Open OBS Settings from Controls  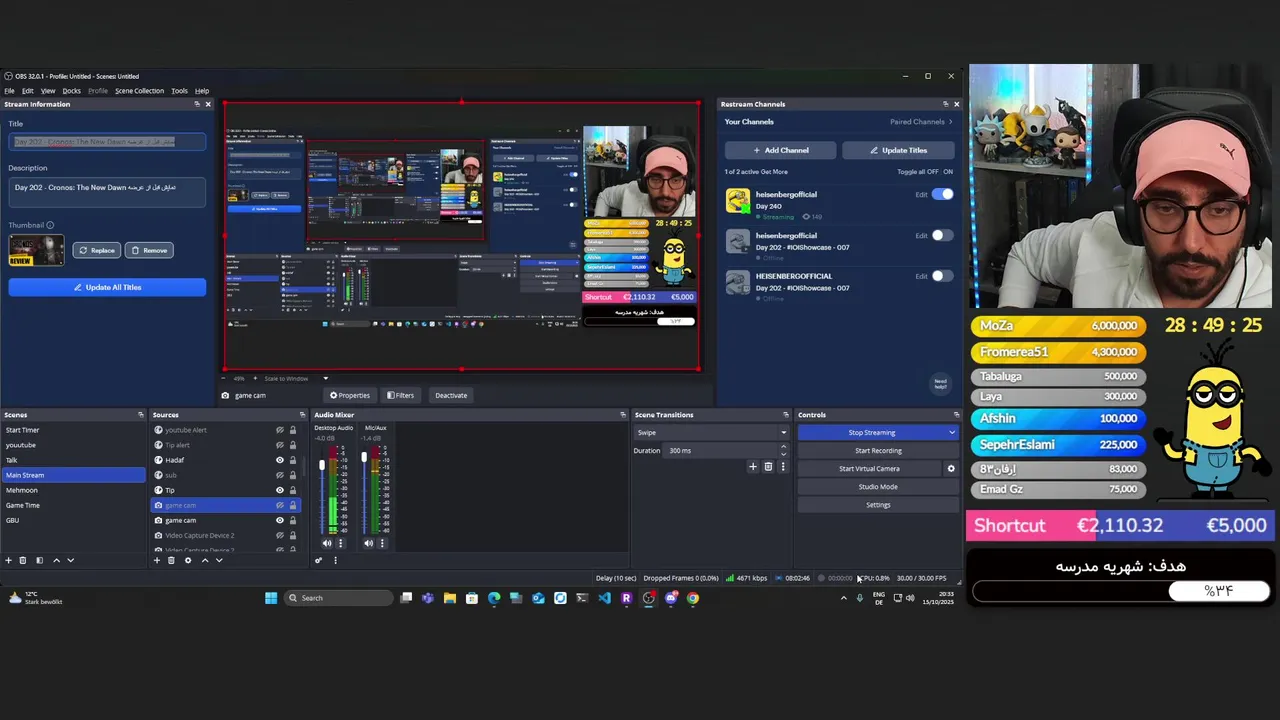tap(877, 505)
